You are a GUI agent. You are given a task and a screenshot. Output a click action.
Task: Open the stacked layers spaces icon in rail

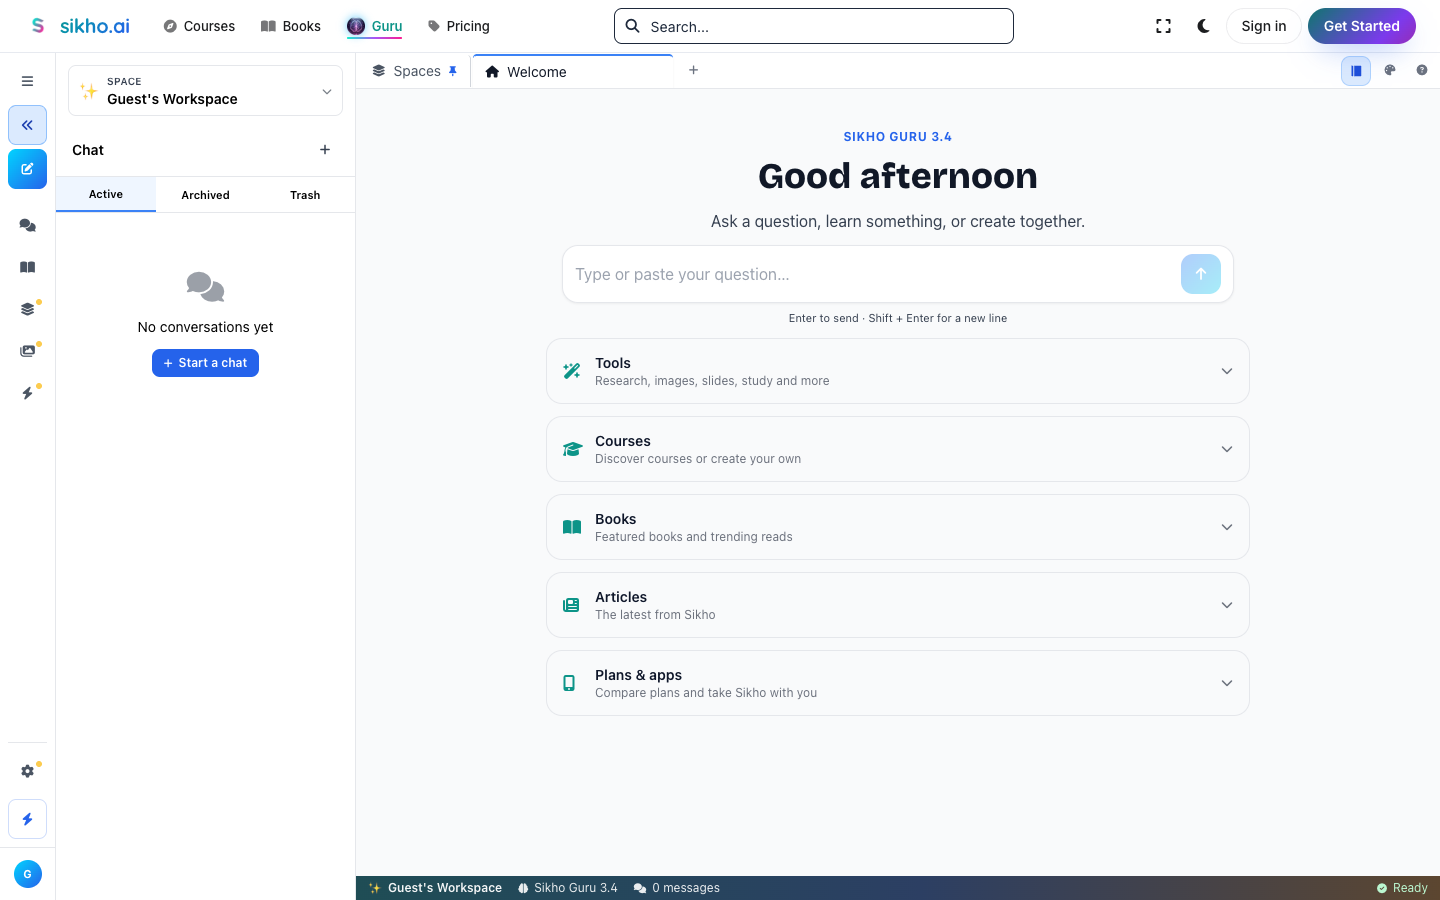click(27, 309)
